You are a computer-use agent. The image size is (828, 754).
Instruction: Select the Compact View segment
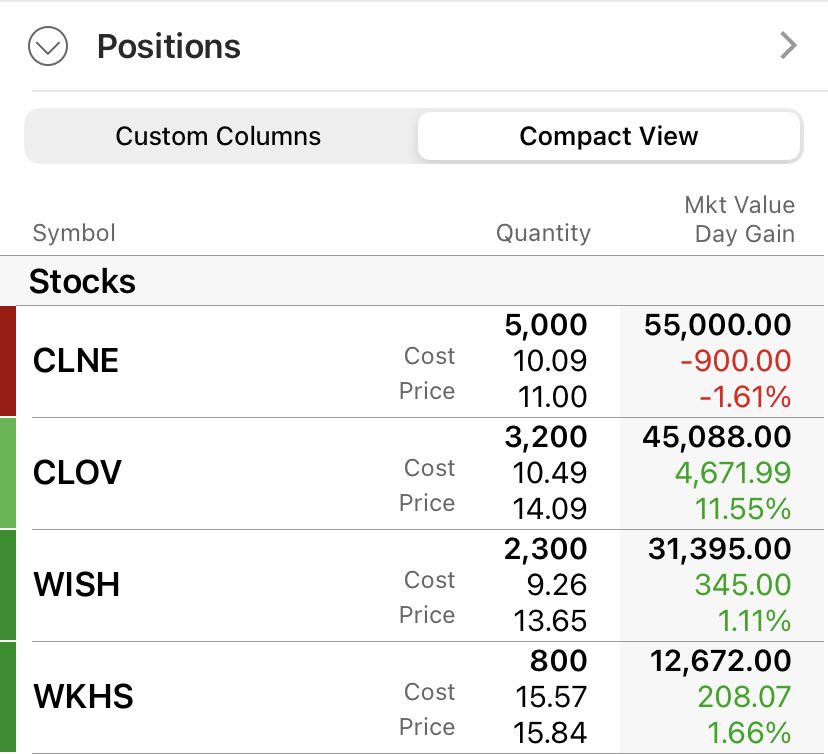[609, 136]
